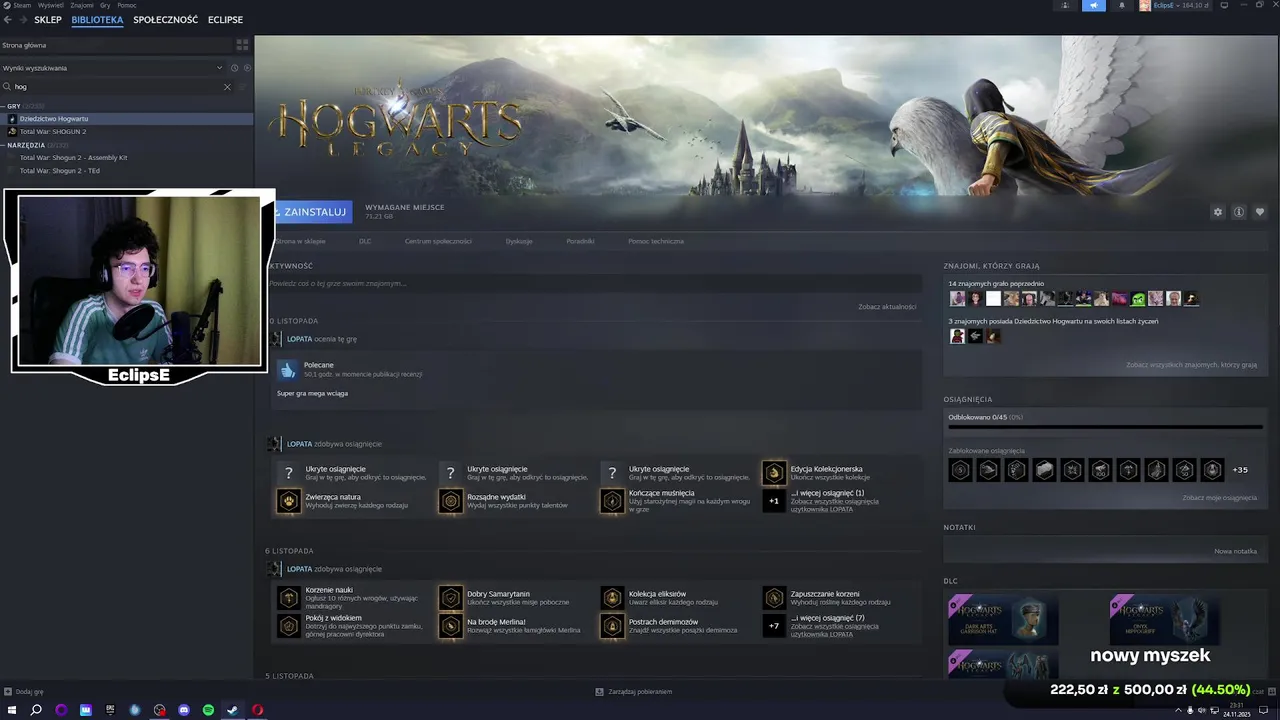Open Kończące muśnięcia achievement icon
Image resolution: width=1280 pixels, height=720 pixels.
coord(612,501)
